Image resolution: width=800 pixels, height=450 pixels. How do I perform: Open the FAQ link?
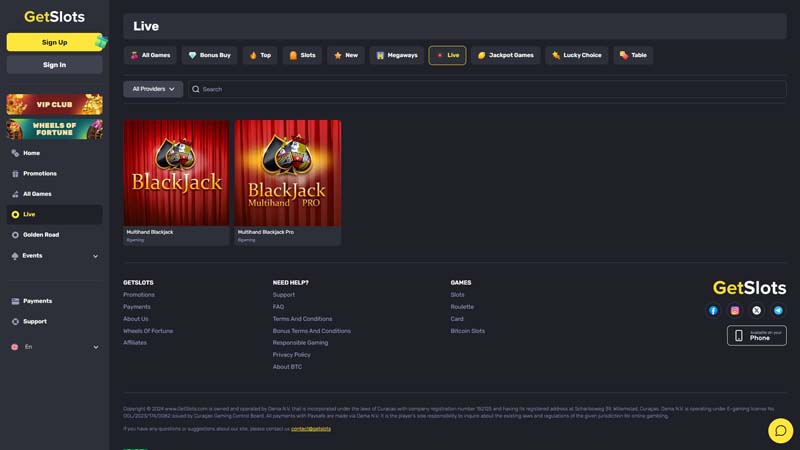278,307
